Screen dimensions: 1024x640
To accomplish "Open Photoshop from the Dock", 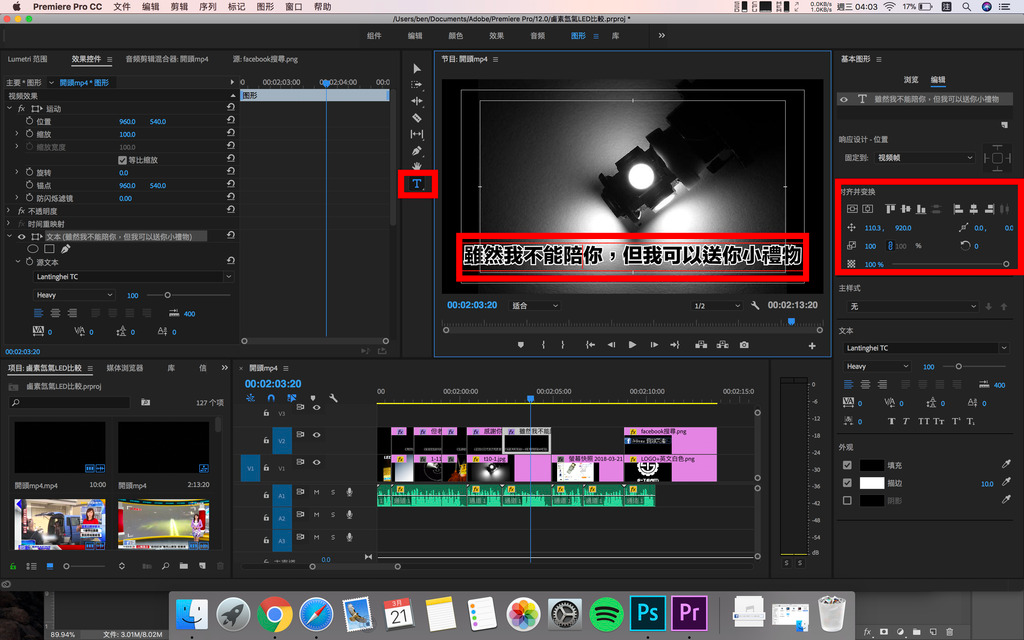I will coord(647,613).
